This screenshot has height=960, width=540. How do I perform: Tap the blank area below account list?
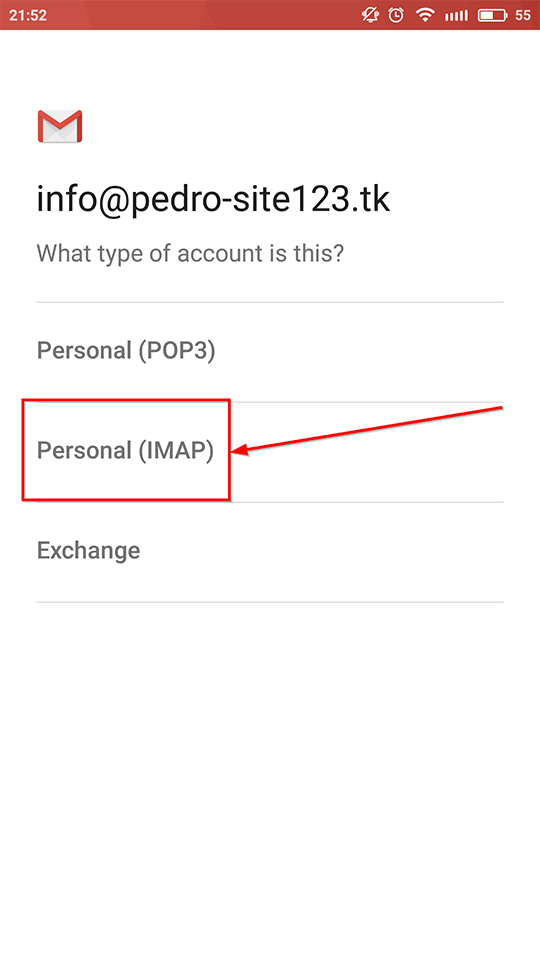coord(269,778)
